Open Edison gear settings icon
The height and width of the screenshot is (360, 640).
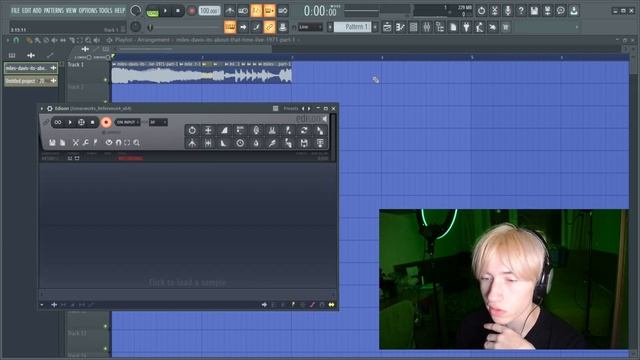[x=49, y=109]
